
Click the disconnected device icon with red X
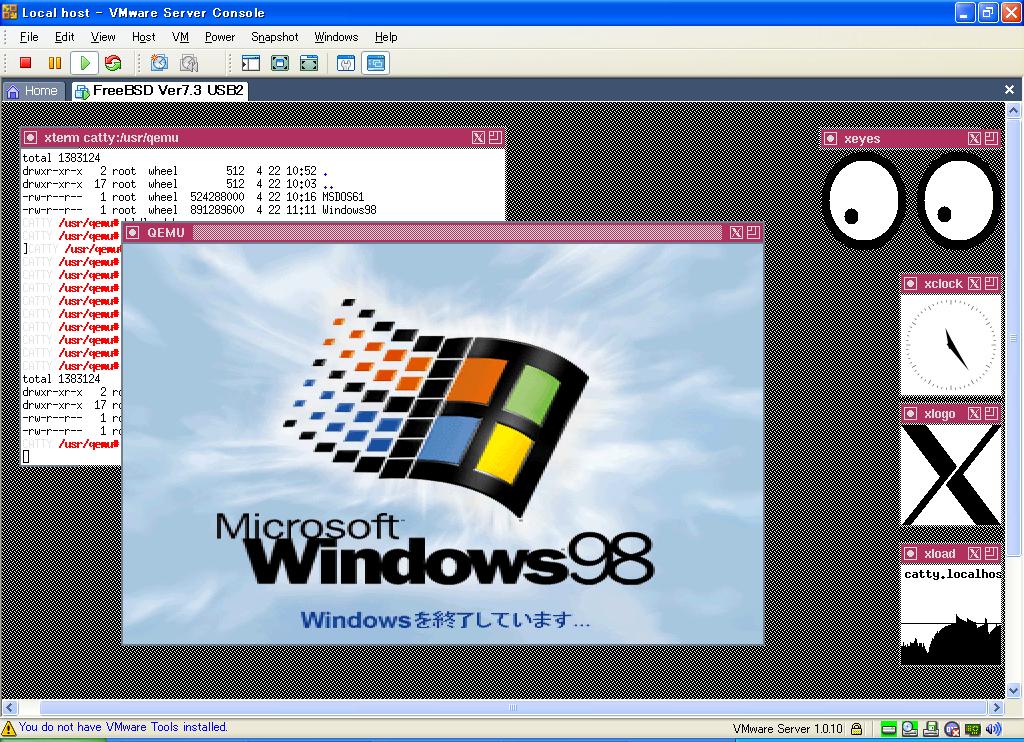coord(952,729)
